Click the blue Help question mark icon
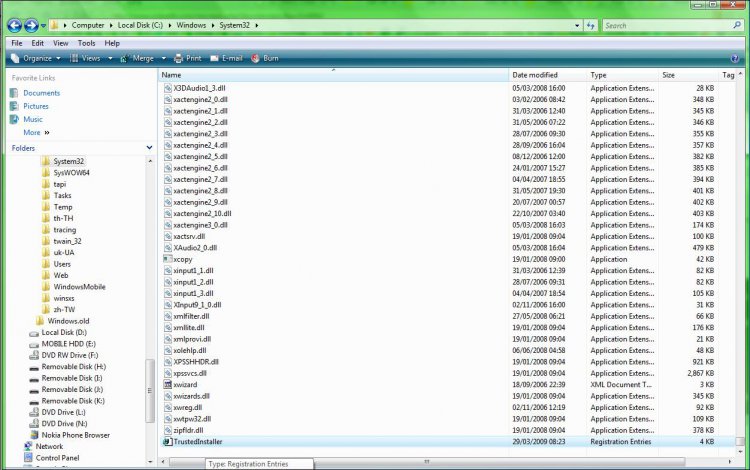This screenshot has height=470, width=750. tap(735, 59)
